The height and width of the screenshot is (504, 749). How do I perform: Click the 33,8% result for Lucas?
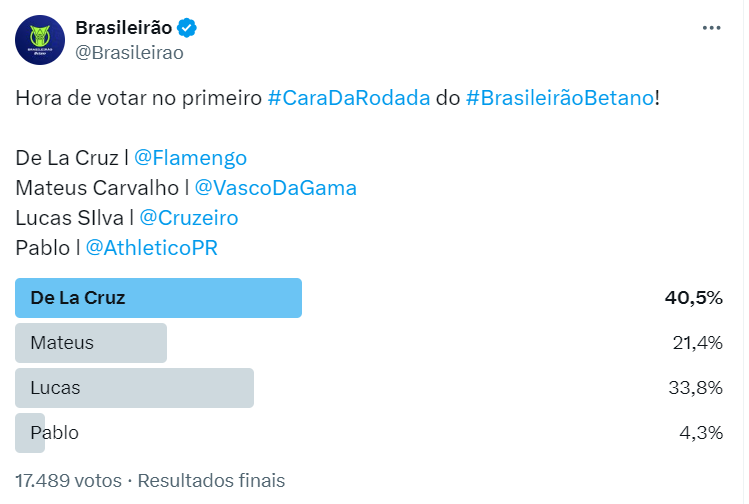click(x=696, y=388)
